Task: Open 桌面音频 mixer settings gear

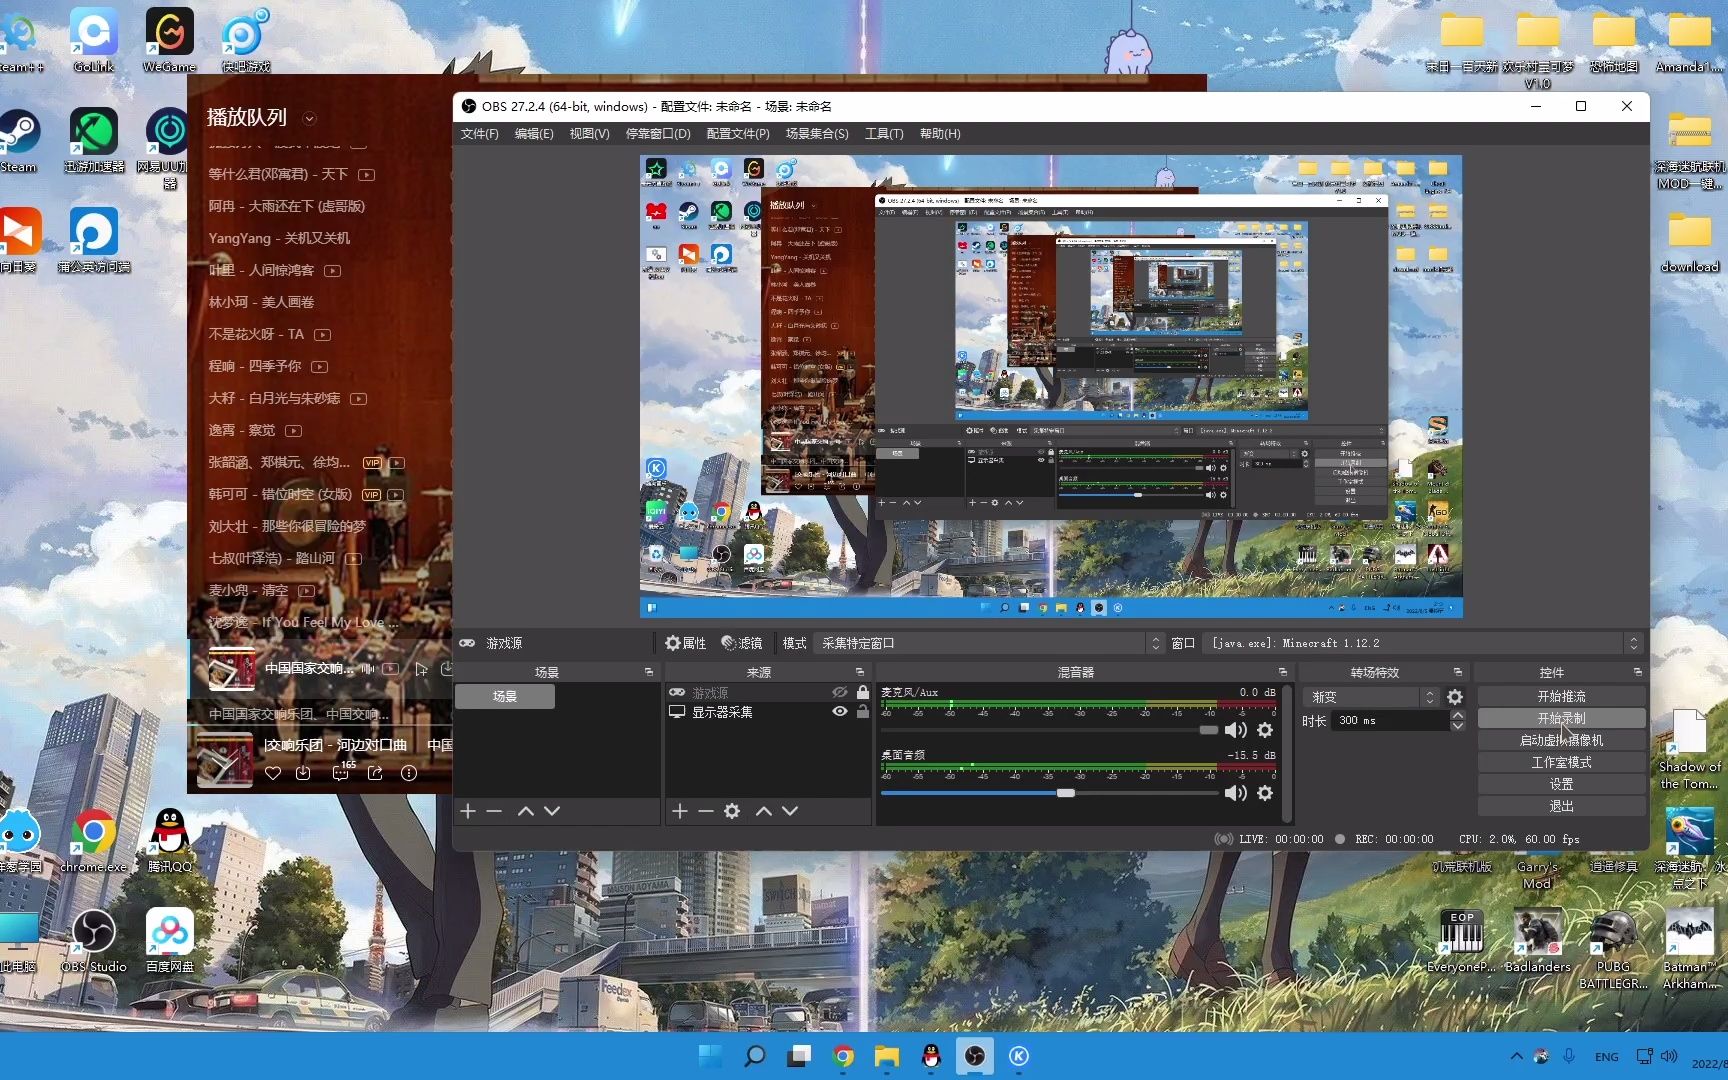Action: coord(1265,793)
